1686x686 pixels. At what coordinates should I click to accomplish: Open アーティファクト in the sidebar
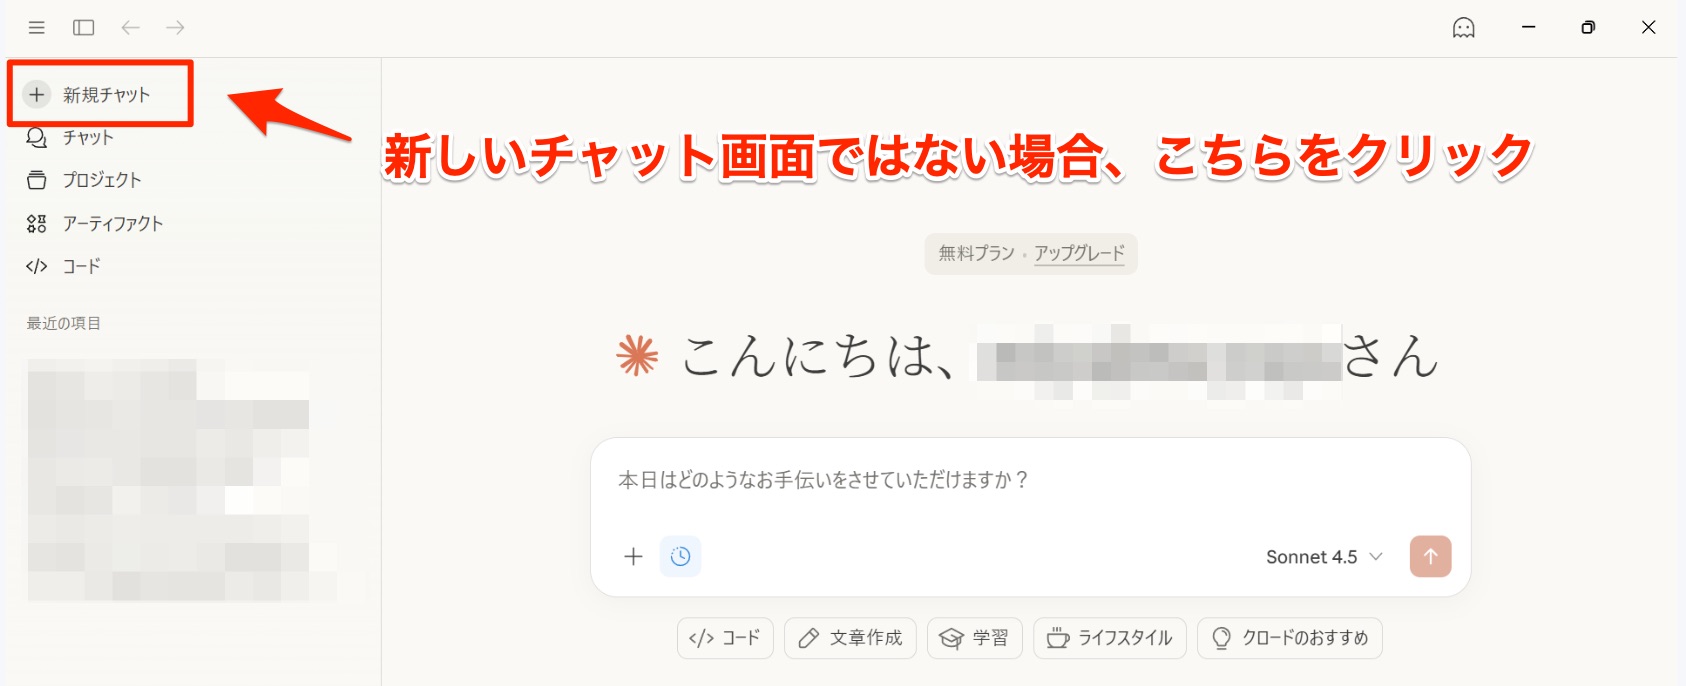(112, 223)
